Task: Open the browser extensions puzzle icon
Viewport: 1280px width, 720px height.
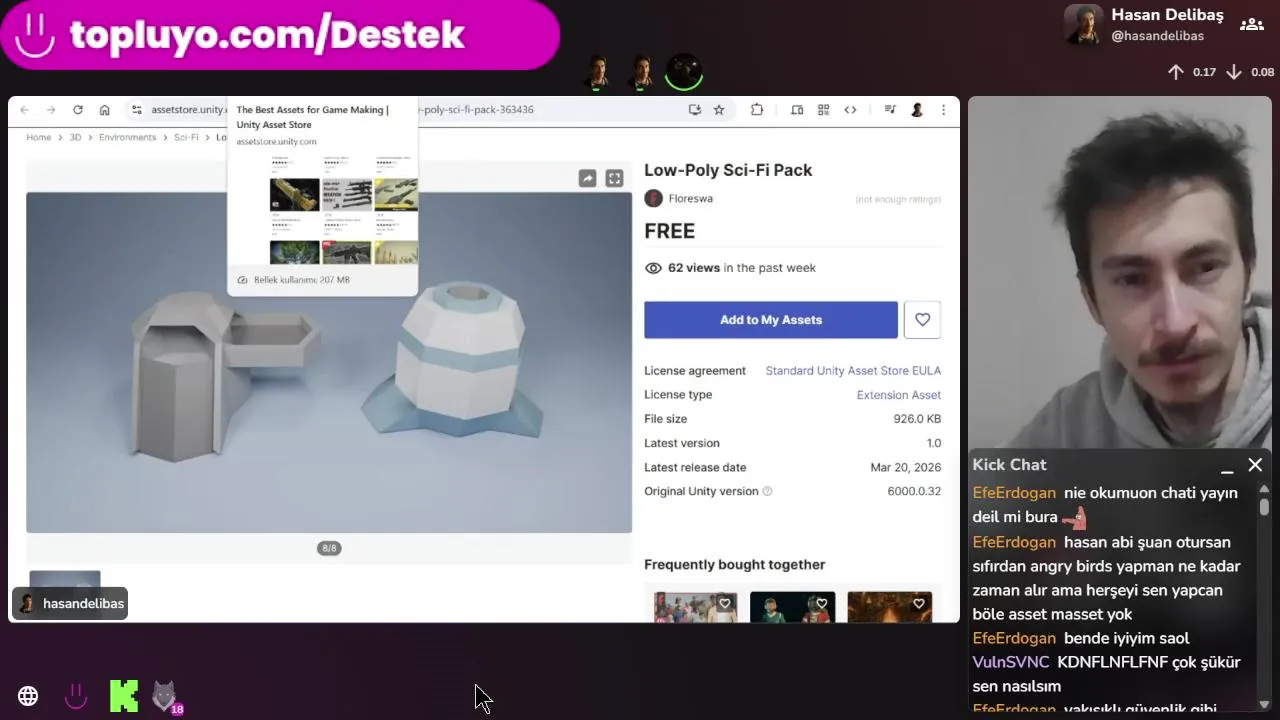Action: (x=757, y=110)
